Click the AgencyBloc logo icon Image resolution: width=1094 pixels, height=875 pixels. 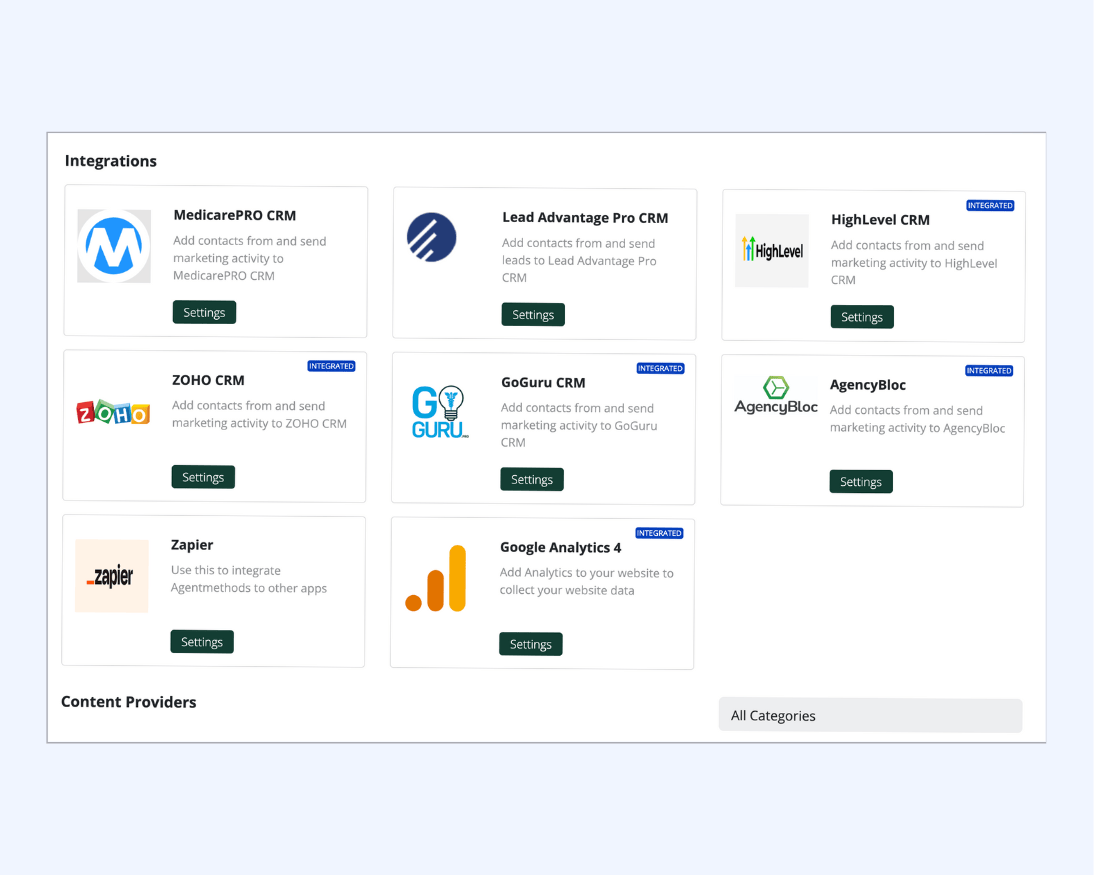click(x=776, y=395)
